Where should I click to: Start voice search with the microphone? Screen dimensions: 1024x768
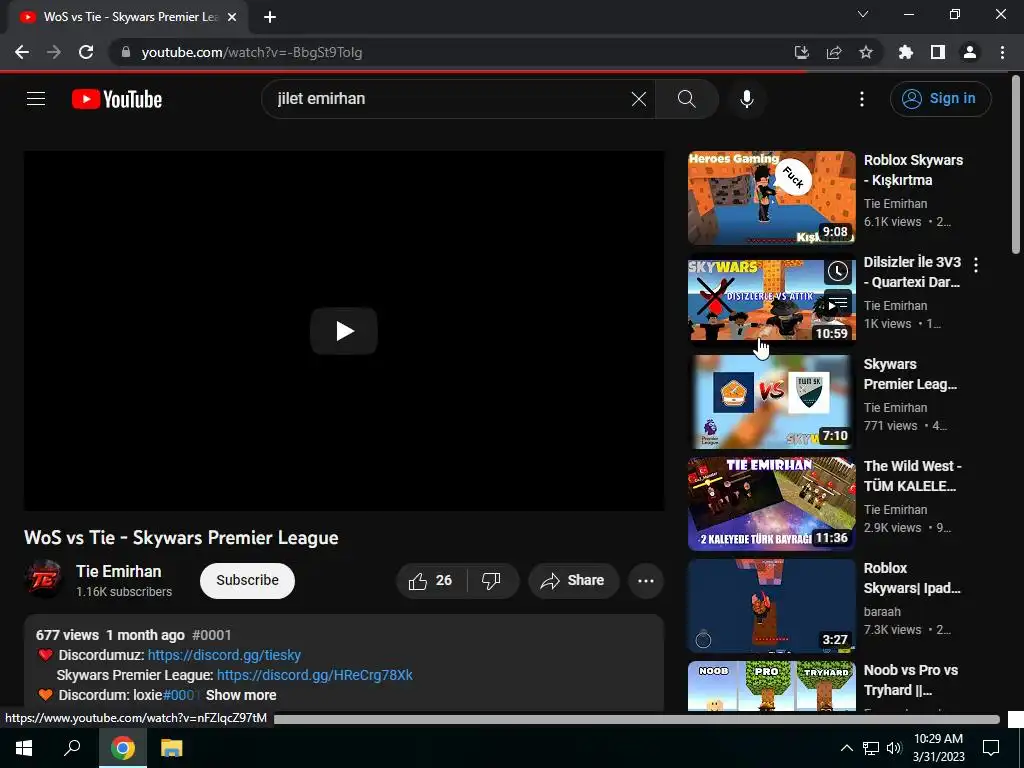click(746, 99)
